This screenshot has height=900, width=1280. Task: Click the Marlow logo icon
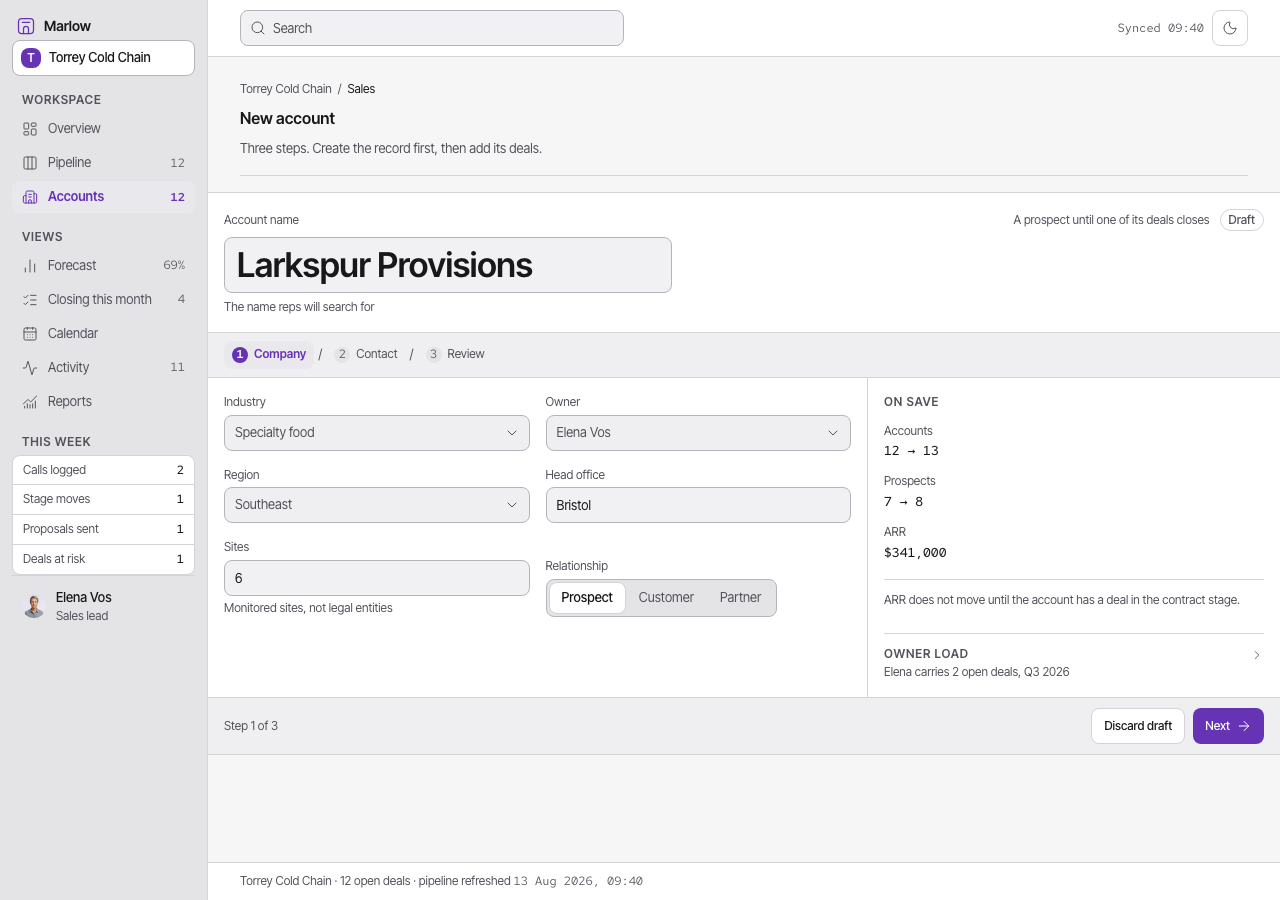point(26,26)
